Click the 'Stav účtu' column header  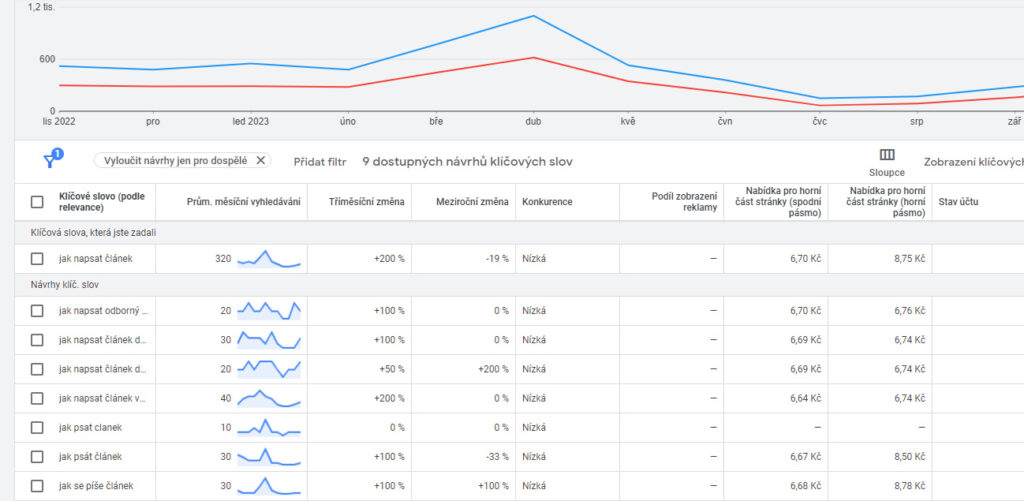[960, 202]
